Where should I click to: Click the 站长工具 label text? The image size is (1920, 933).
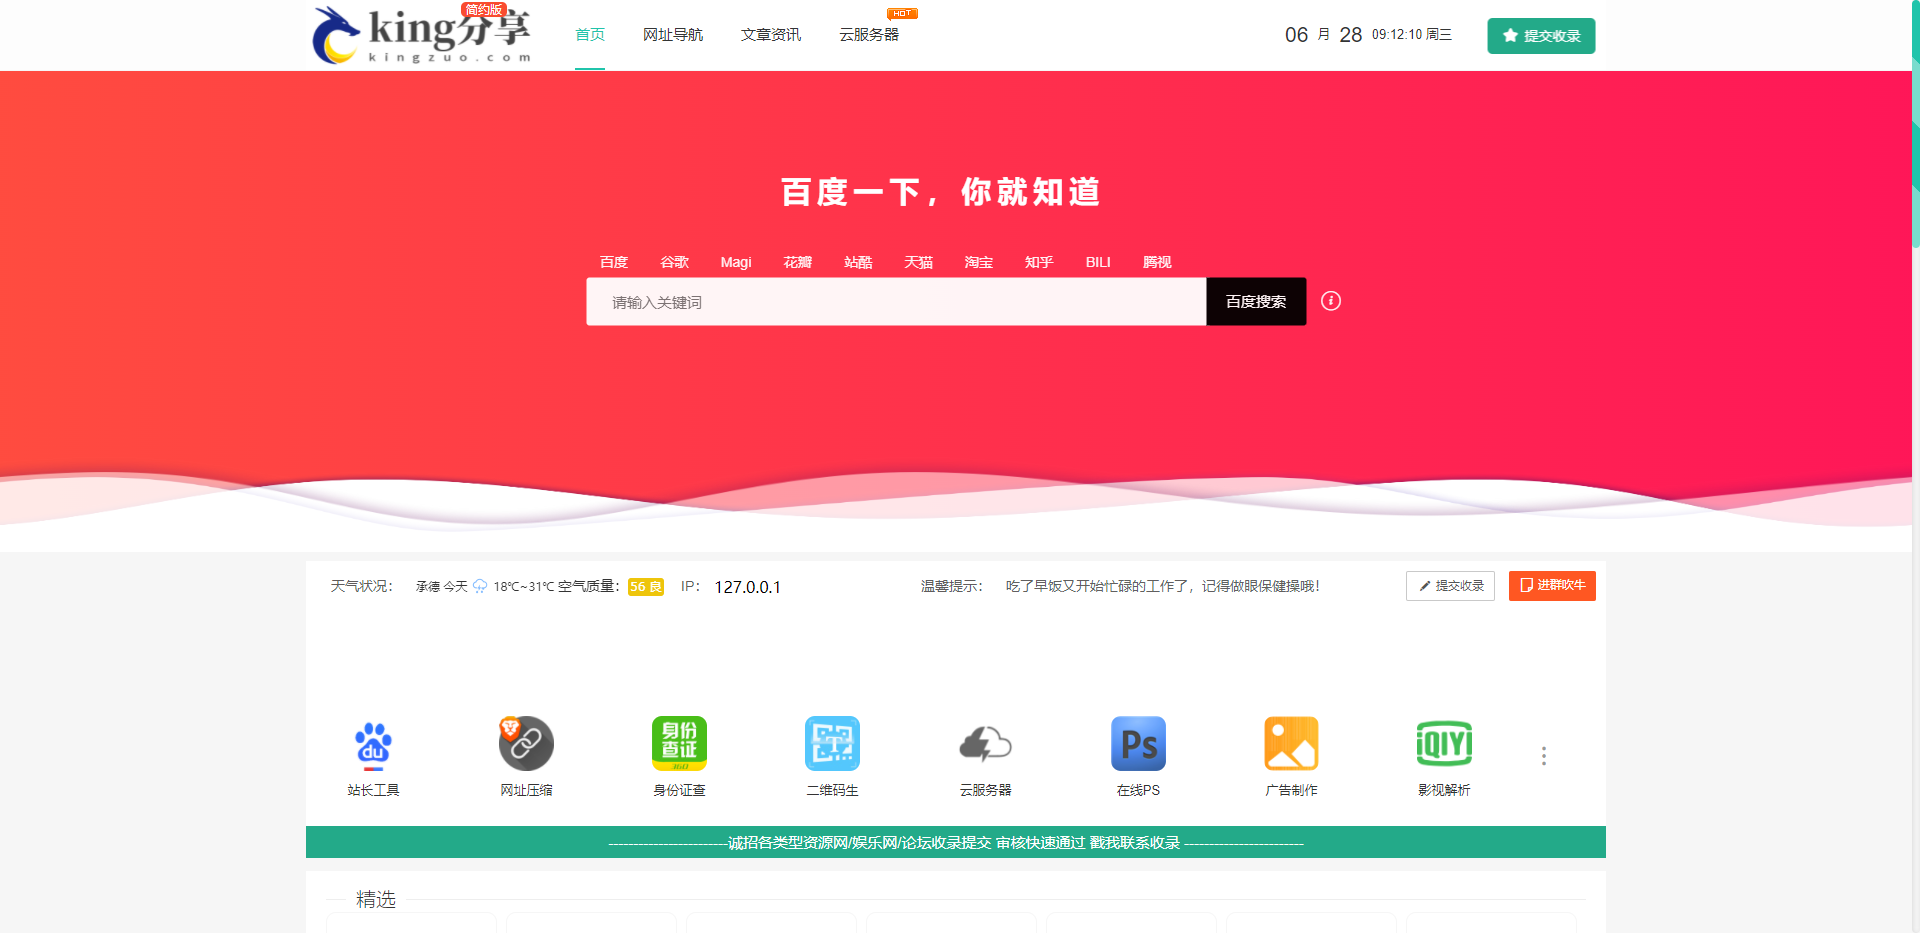click(373, 790)
